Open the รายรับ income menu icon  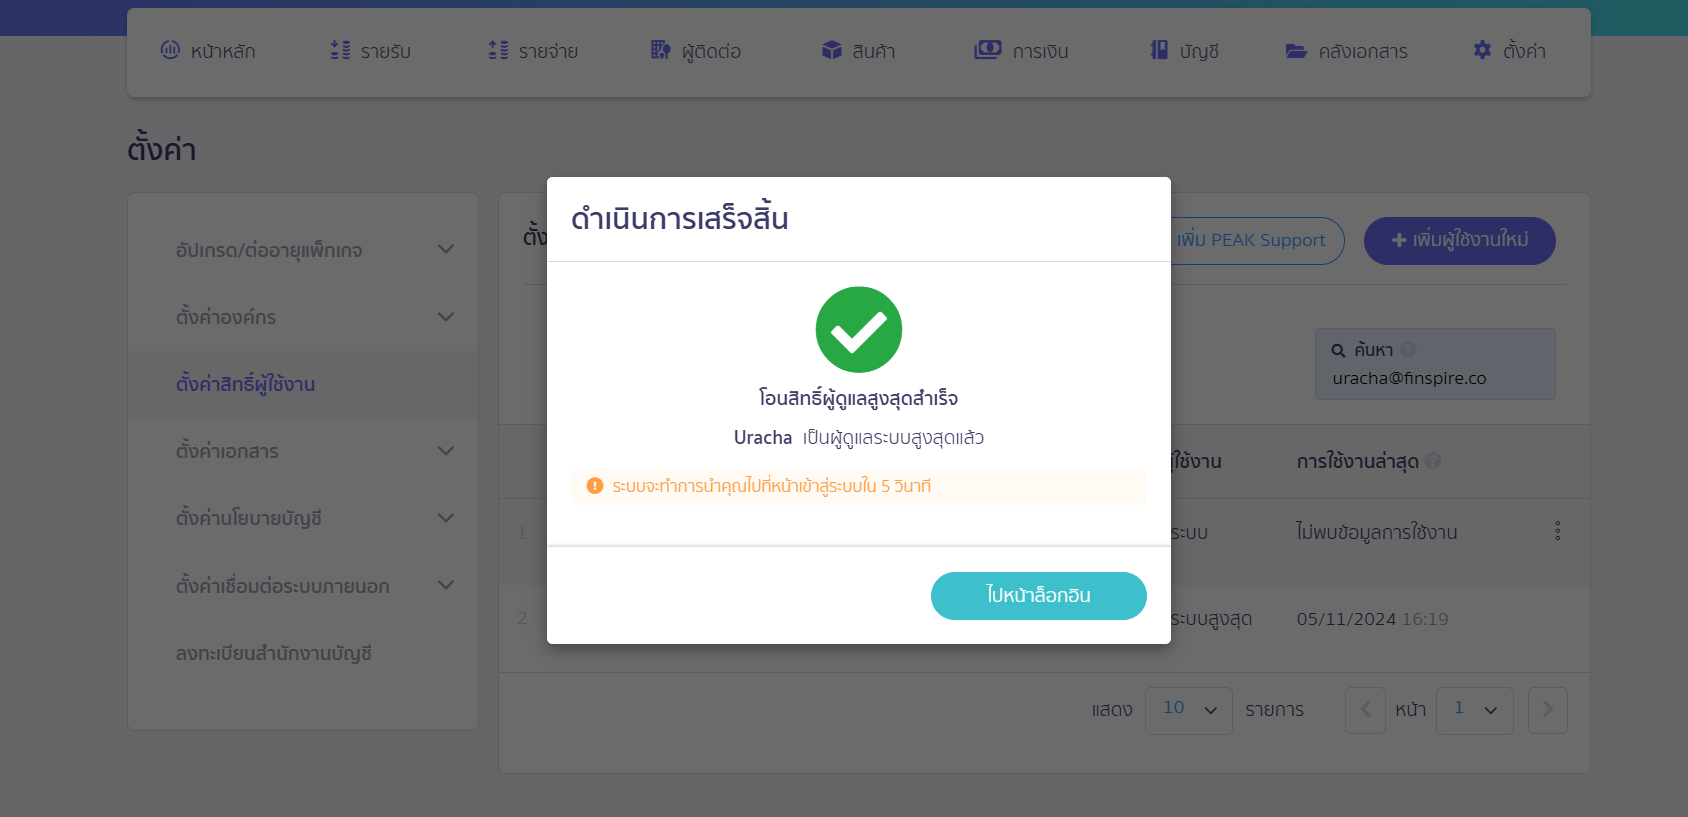pos(340,50)
